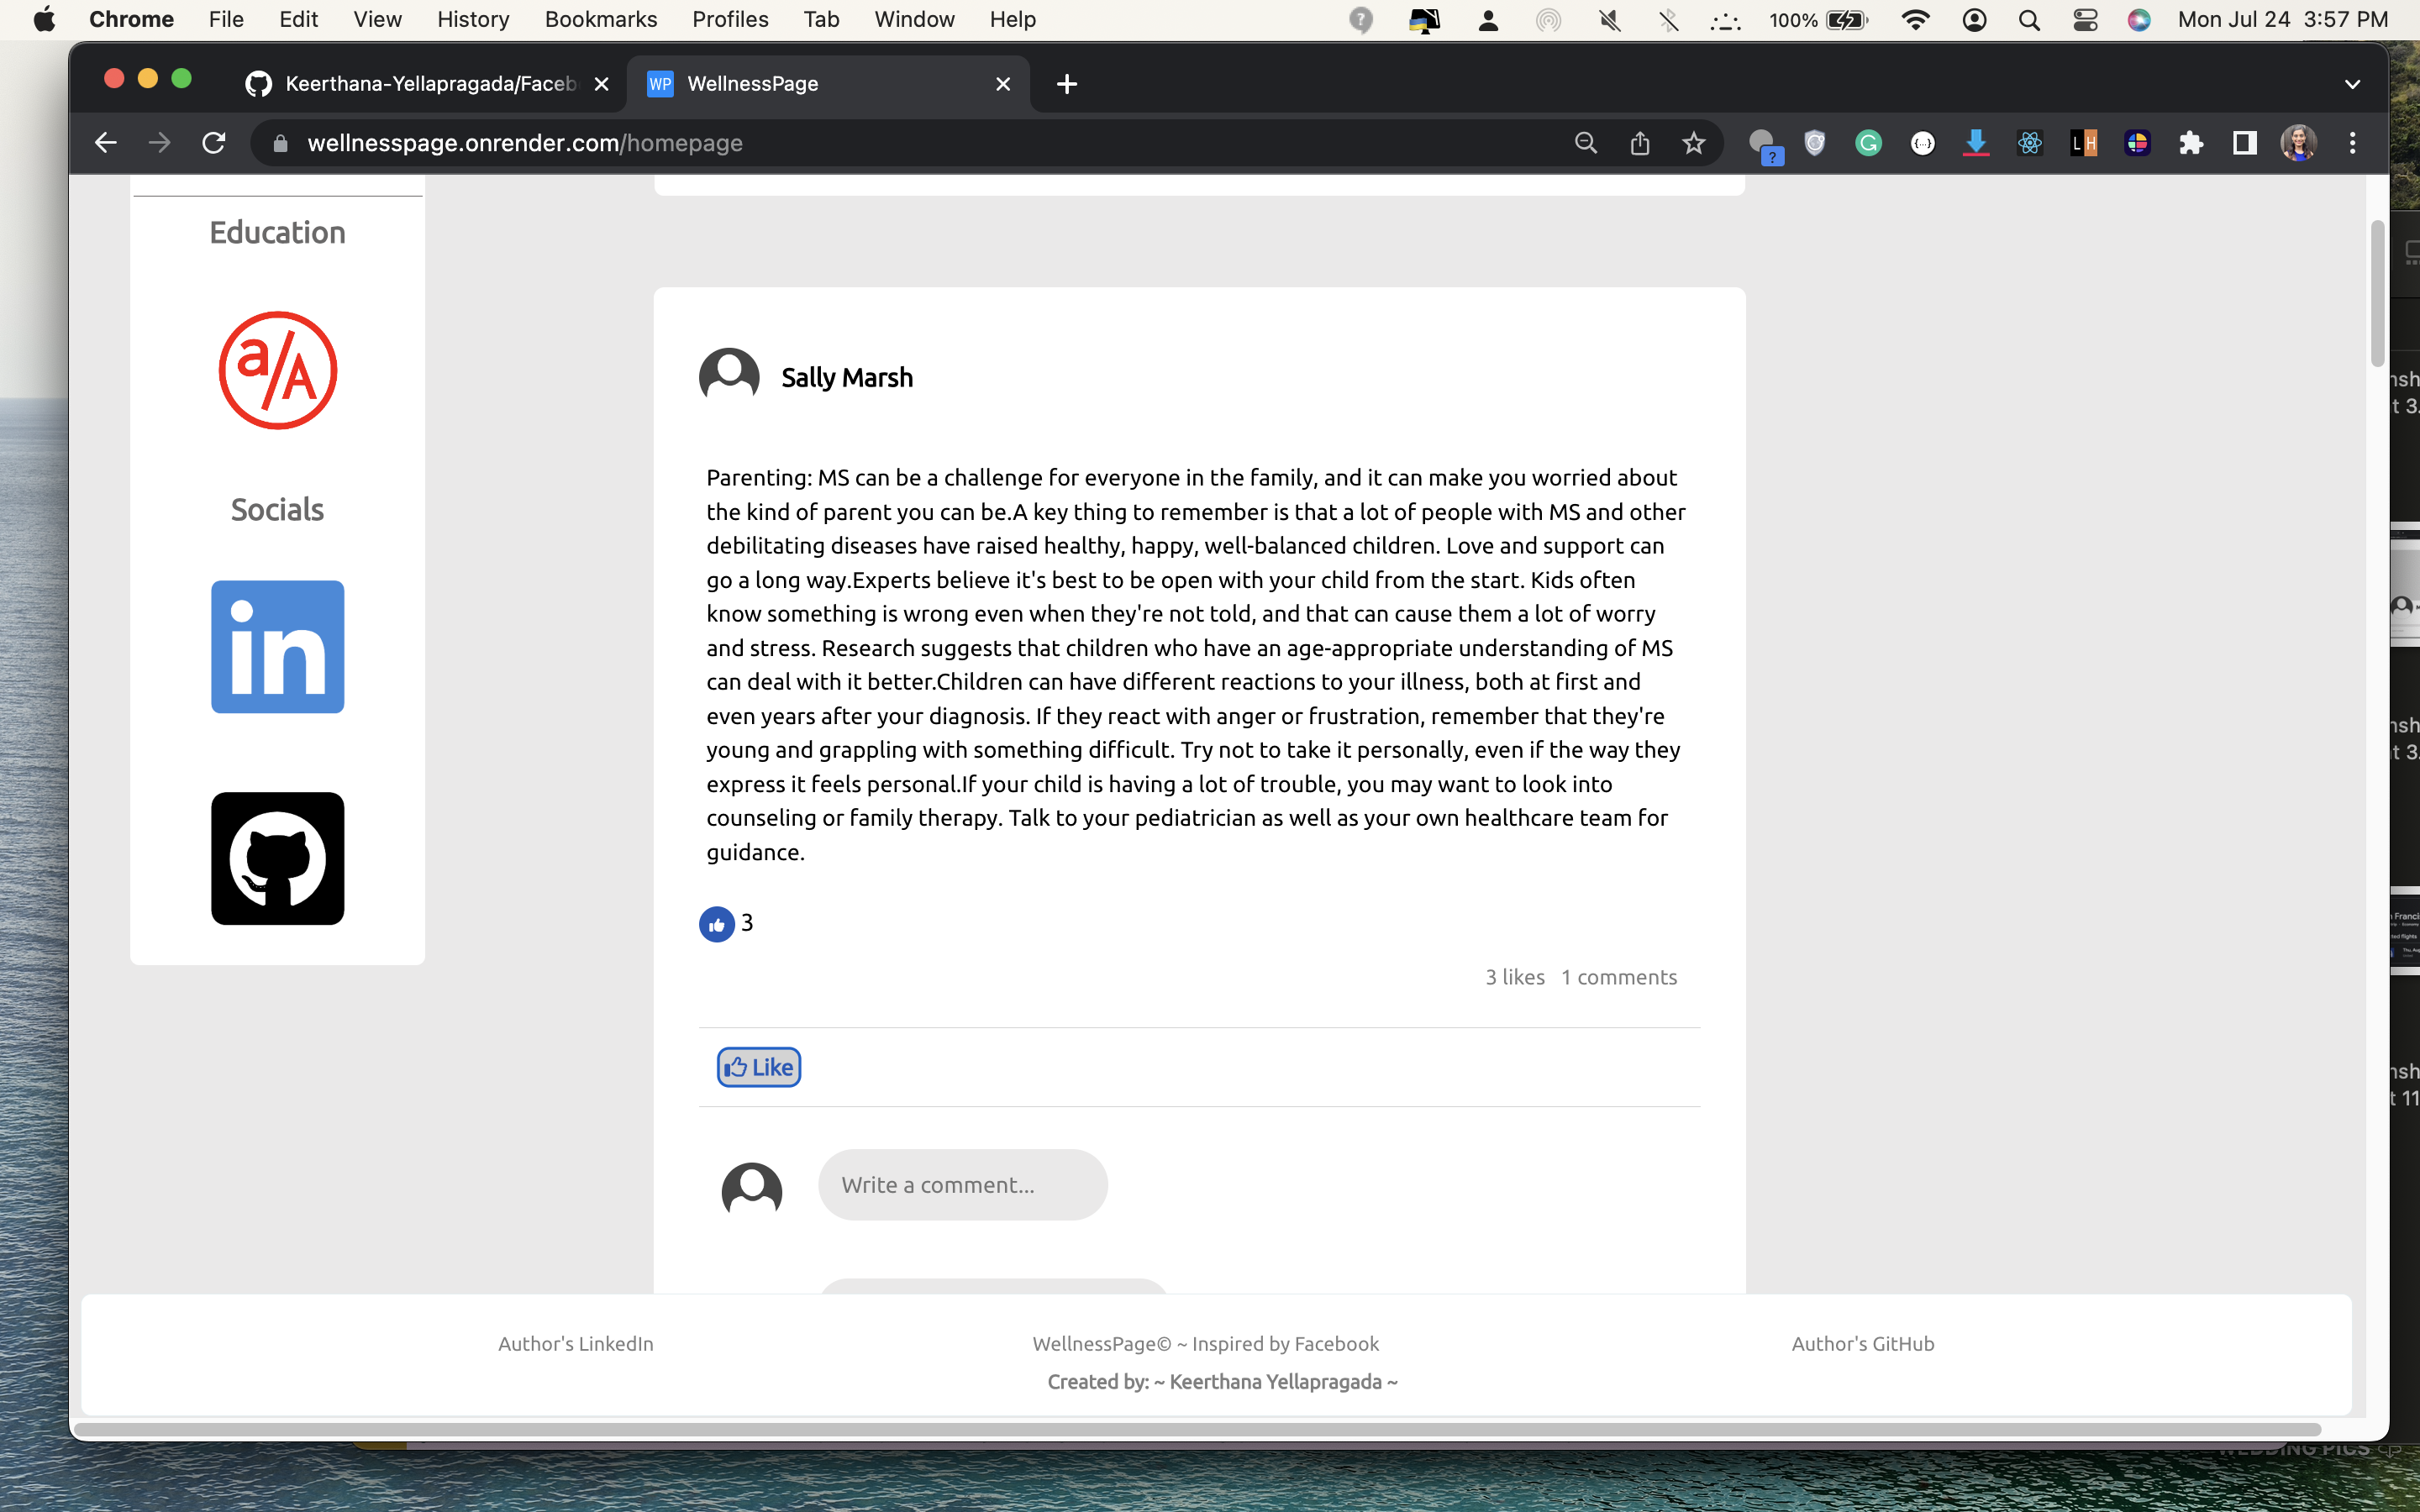Open React Developer Tools extension icon
The height and width of the screenshot is (1512, 2420).
click(2030, 143)
